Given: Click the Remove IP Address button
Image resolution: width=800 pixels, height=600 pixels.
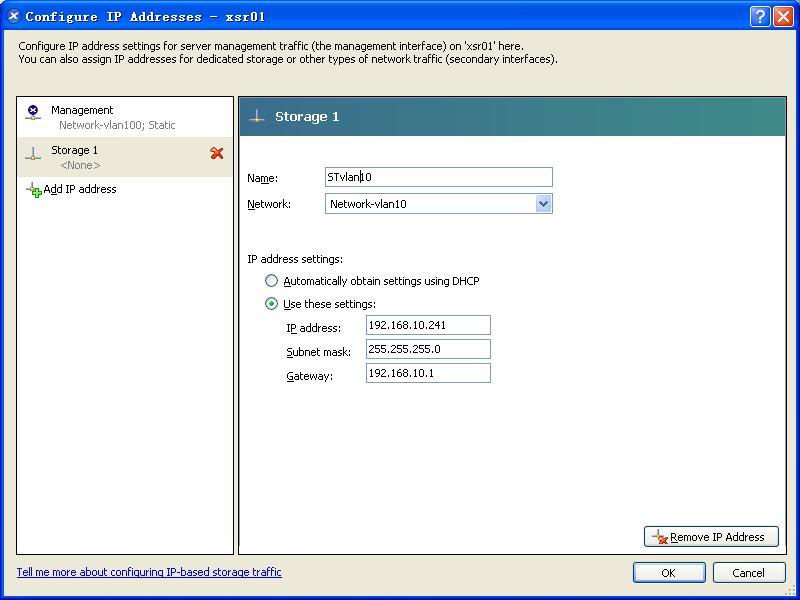Looking at the screenshot, I should (711, 537).
